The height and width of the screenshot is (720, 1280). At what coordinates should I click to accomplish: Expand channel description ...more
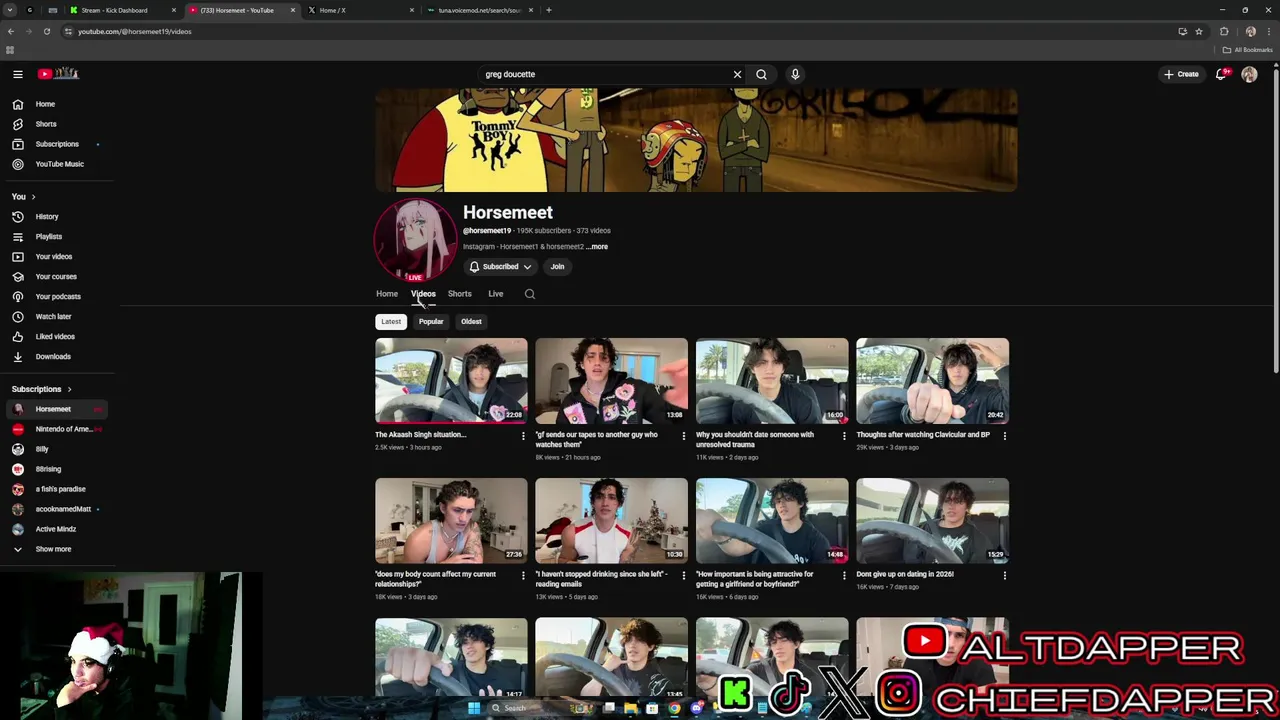click(597, 246)
